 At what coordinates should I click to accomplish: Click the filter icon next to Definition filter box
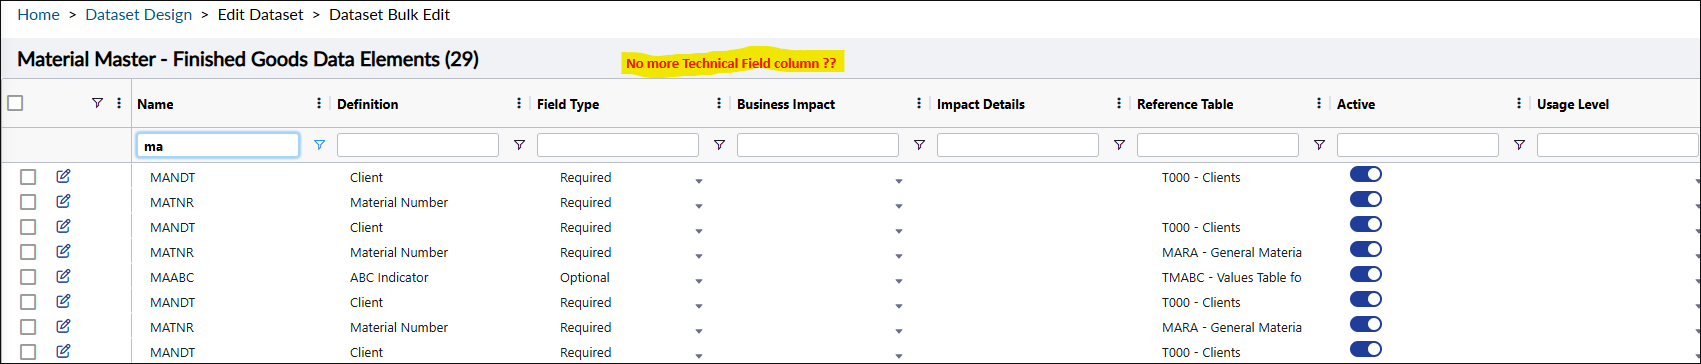tap(519, 145)
